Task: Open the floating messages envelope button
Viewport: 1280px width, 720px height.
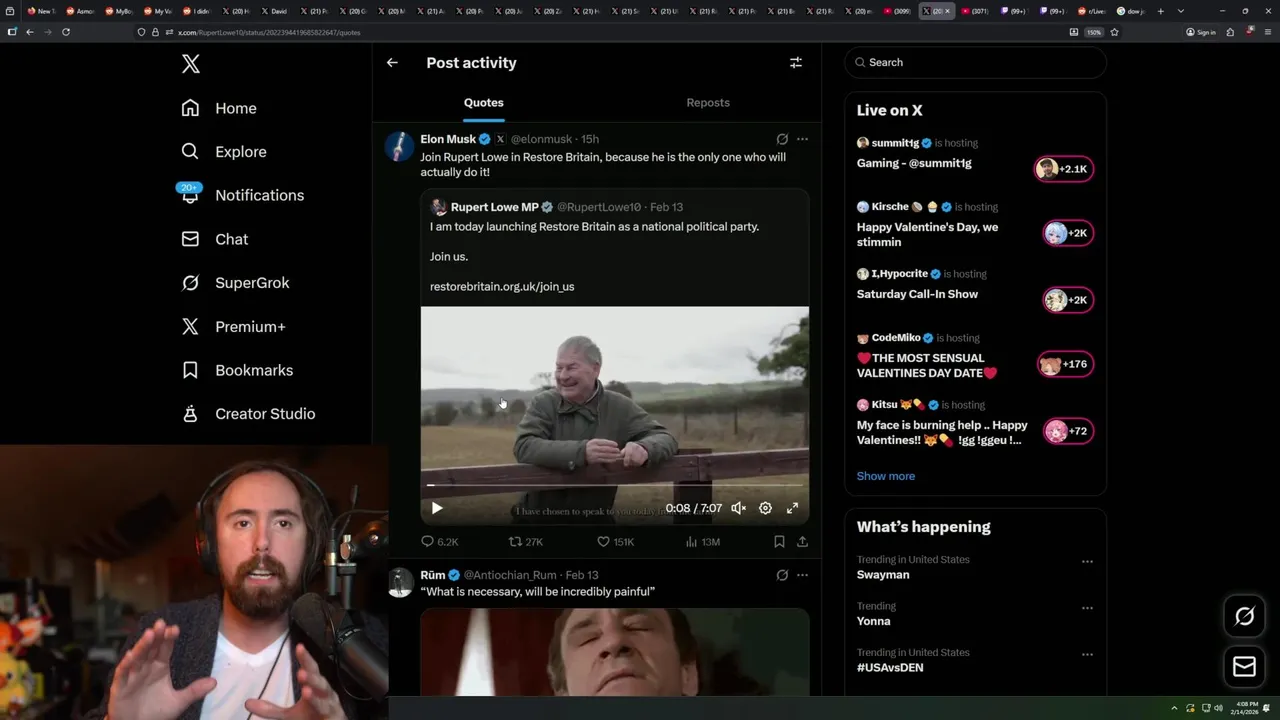Action: point(1244,667)
